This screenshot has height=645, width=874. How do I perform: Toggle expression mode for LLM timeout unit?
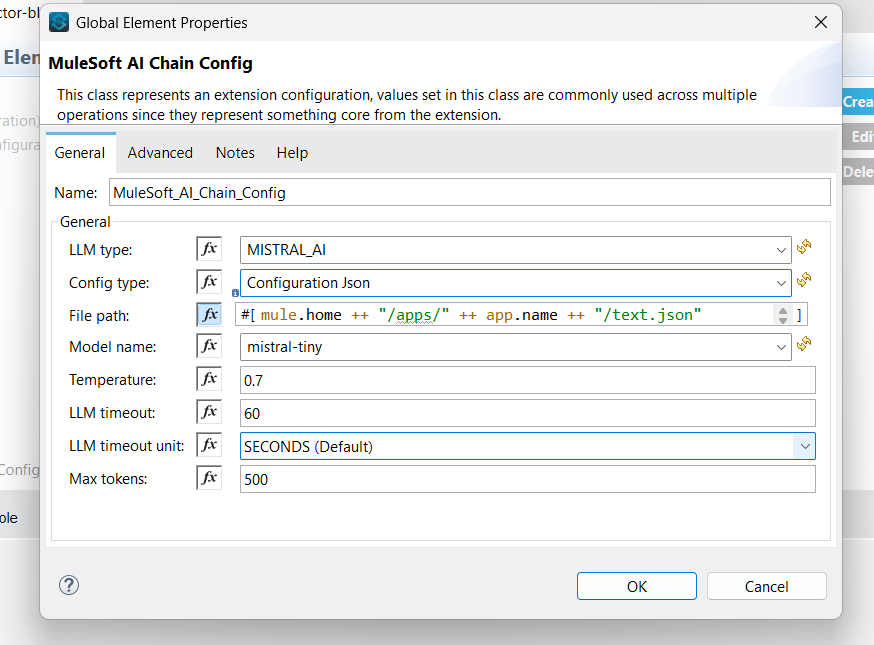(209, 445)
